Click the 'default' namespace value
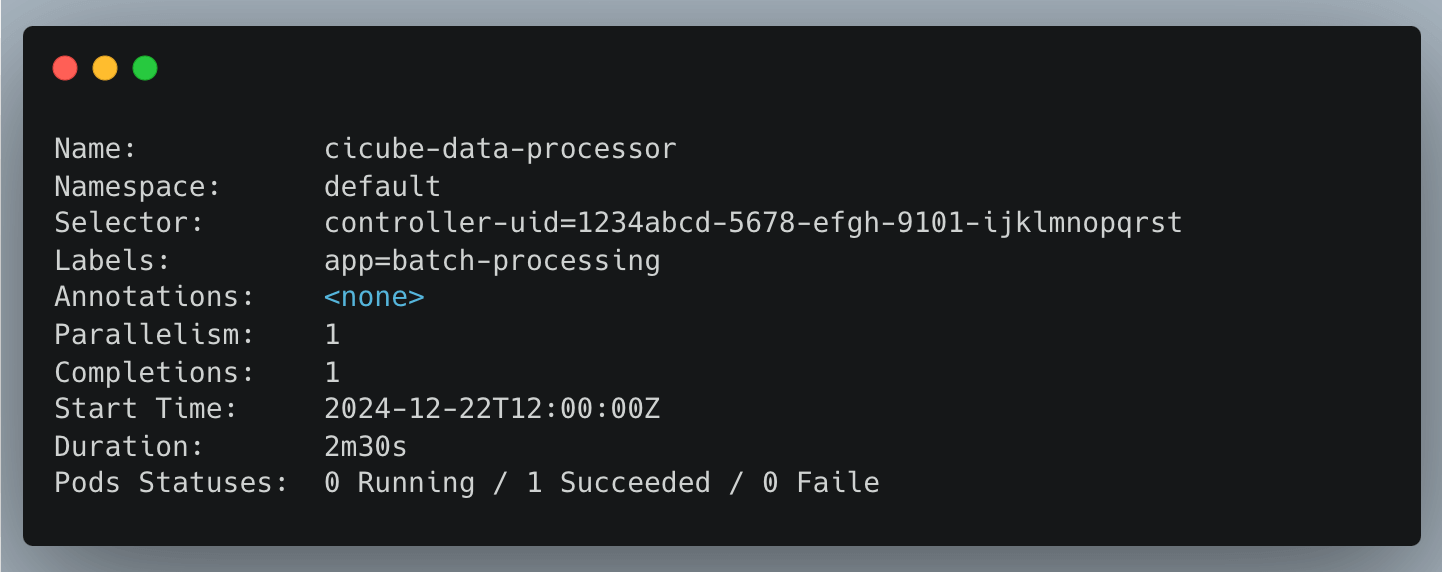Screen dimensions: 1442x572 pyautogui.click(x=382, y=186)
